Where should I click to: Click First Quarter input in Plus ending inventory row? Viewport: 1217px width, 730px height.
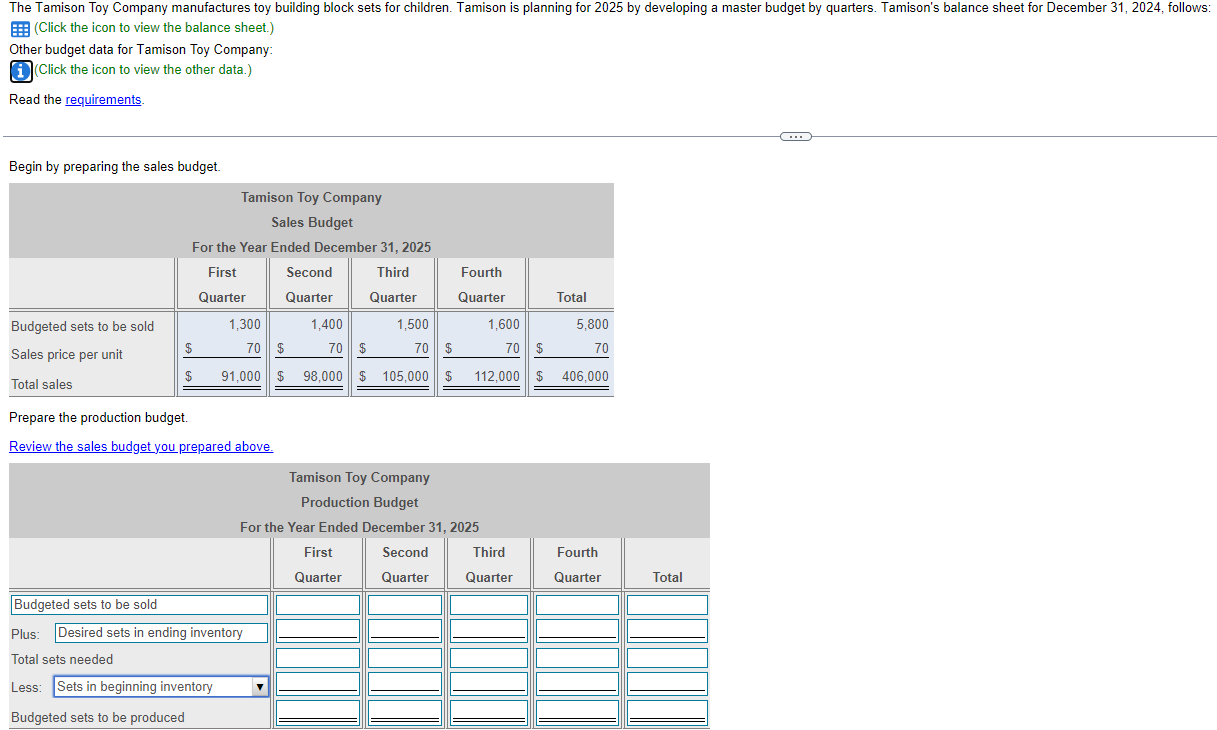click(x=318, y=630)
